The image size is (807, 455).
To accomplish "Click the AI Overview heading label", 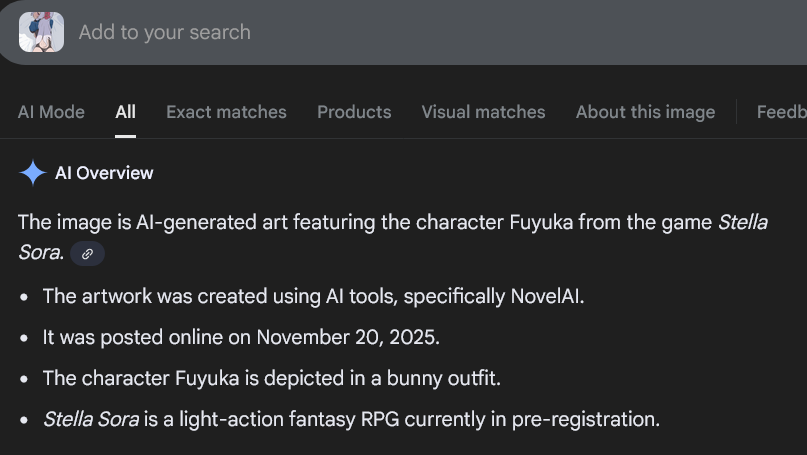I will (104, 173).
